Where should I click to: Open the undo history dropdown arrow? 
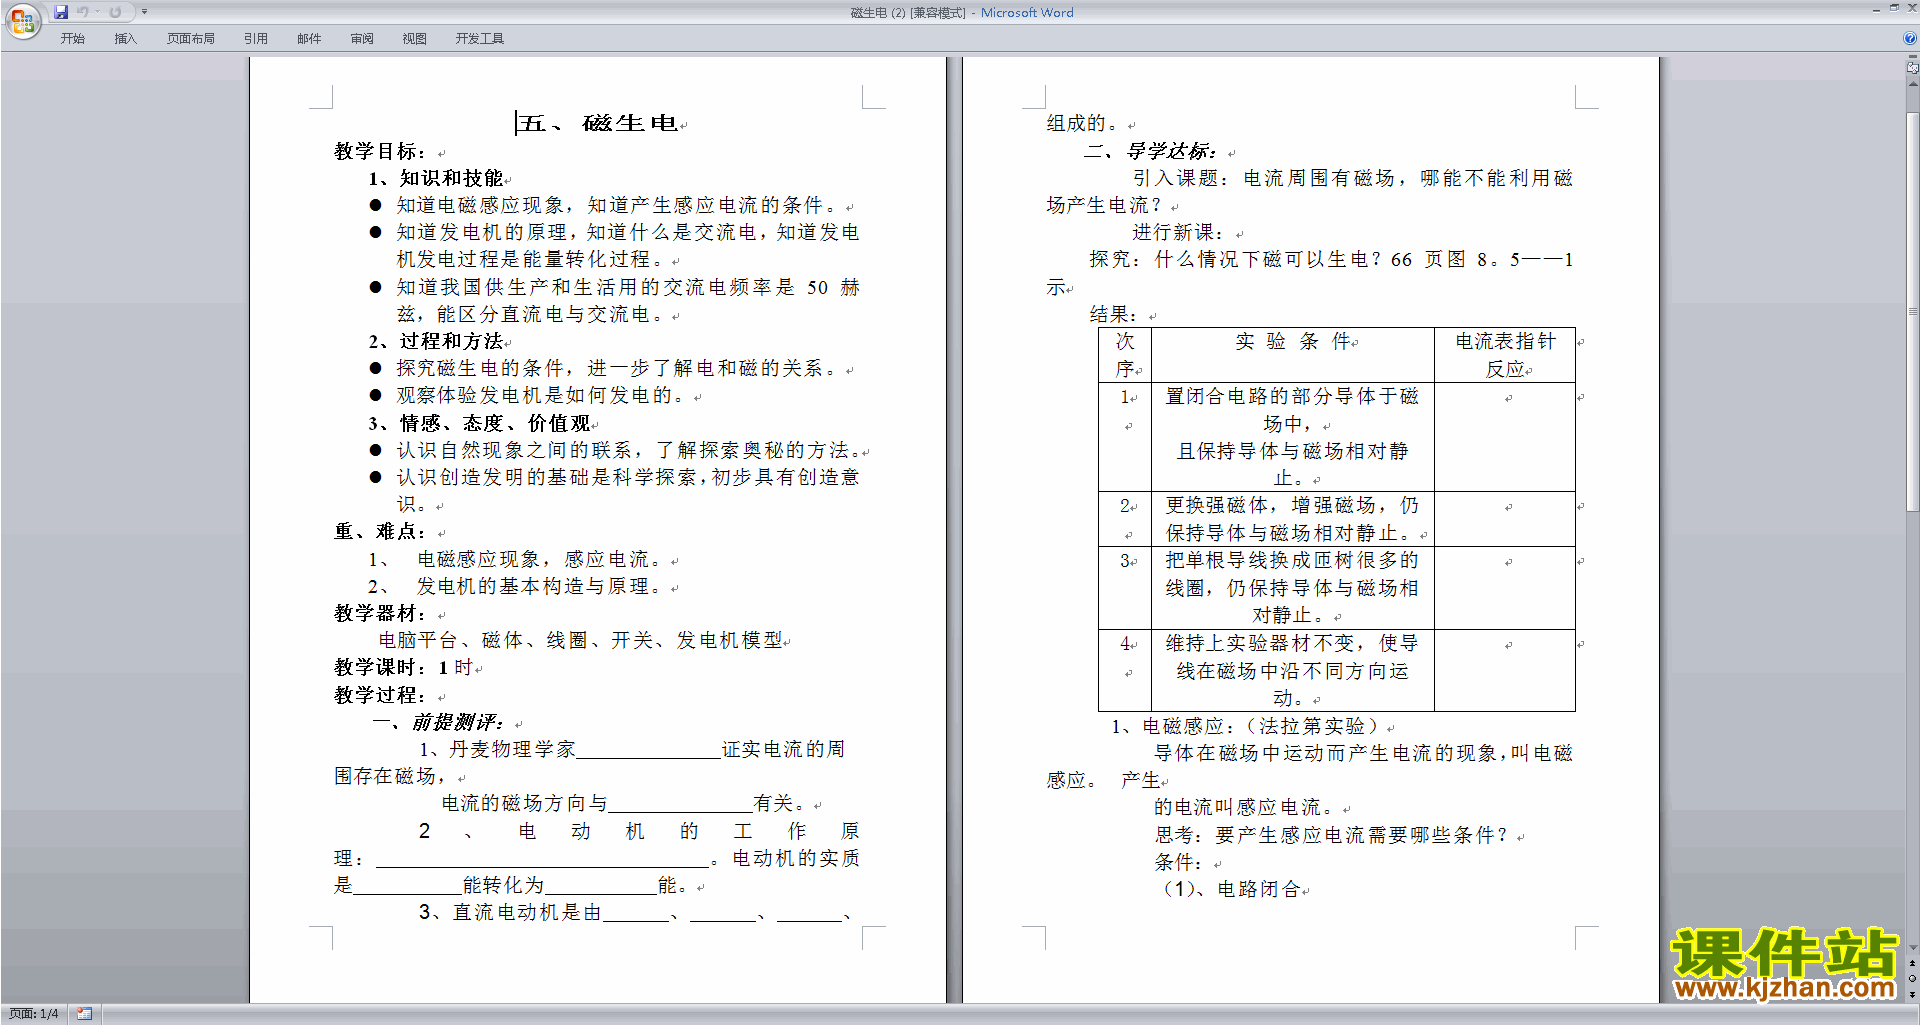[98, 12]
